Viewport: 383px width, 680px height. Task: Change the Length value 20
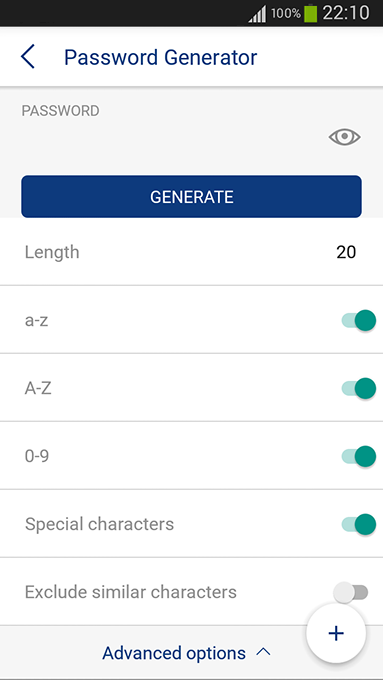point(346,252)
